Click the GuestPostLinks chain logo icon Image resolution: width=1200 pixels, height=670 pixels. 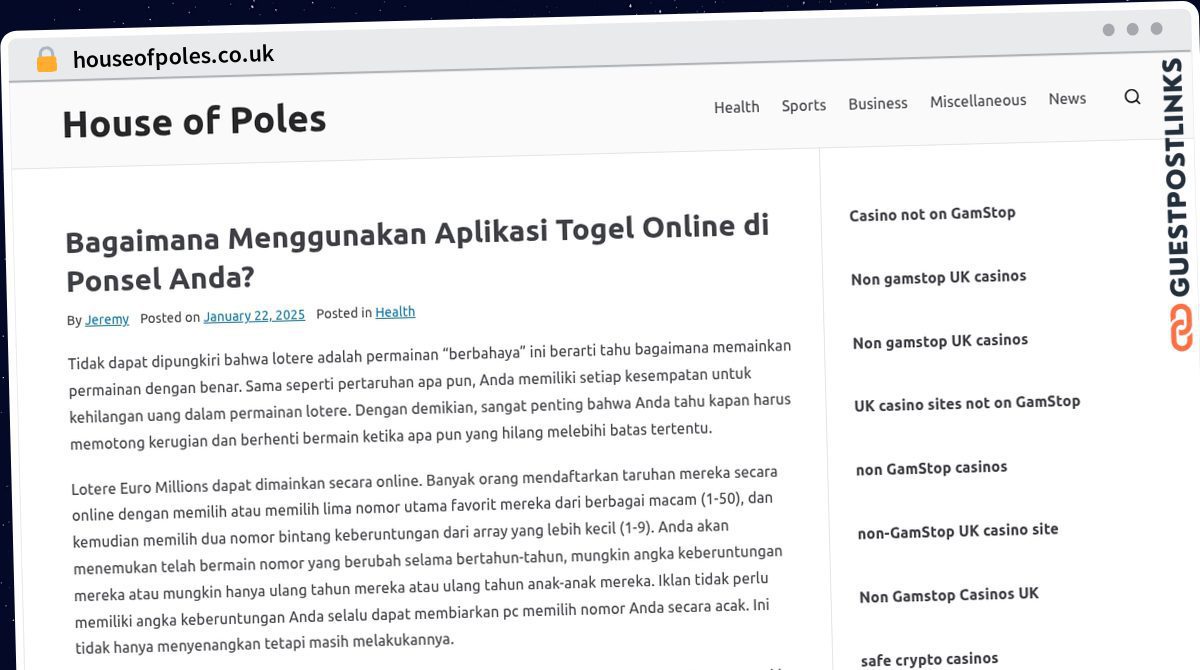pyautogui.click(x=1181, y=328)
